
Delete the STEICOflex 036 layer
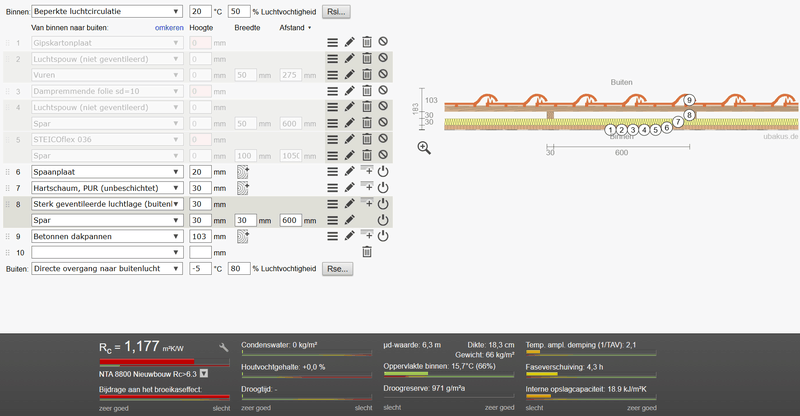tap(367, 139)
